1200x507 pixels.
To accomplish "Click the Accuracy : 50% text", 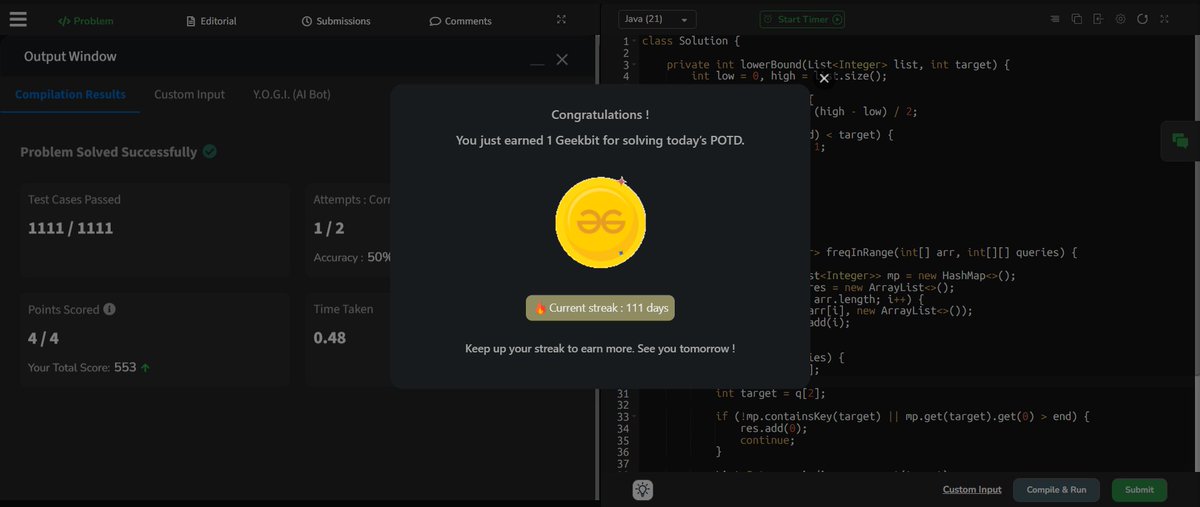I will click(x=353, y=257).
